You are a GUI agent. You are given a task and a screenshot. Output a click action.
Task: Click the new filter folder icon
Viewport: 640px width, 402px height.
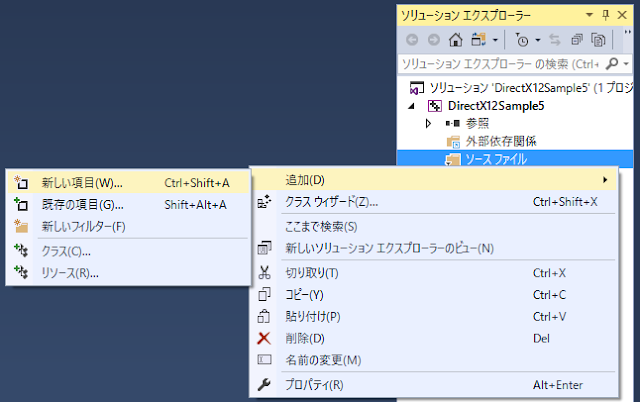tap(21, 226)
